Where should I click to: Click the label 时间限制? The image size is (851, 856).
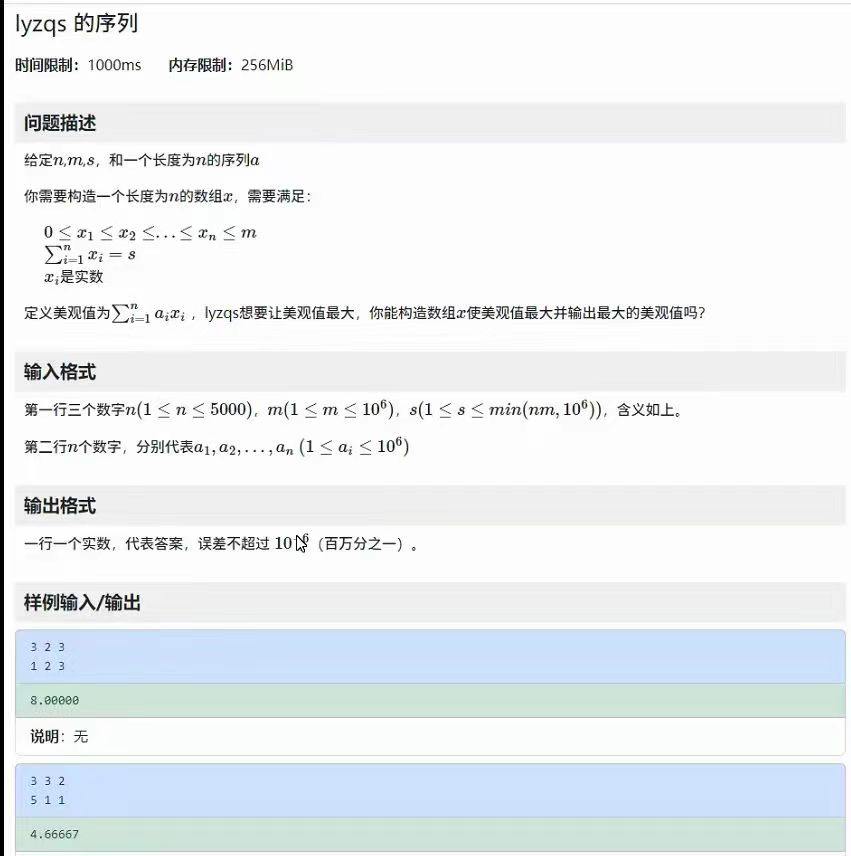pyautogui.click(x=47, y=65)
